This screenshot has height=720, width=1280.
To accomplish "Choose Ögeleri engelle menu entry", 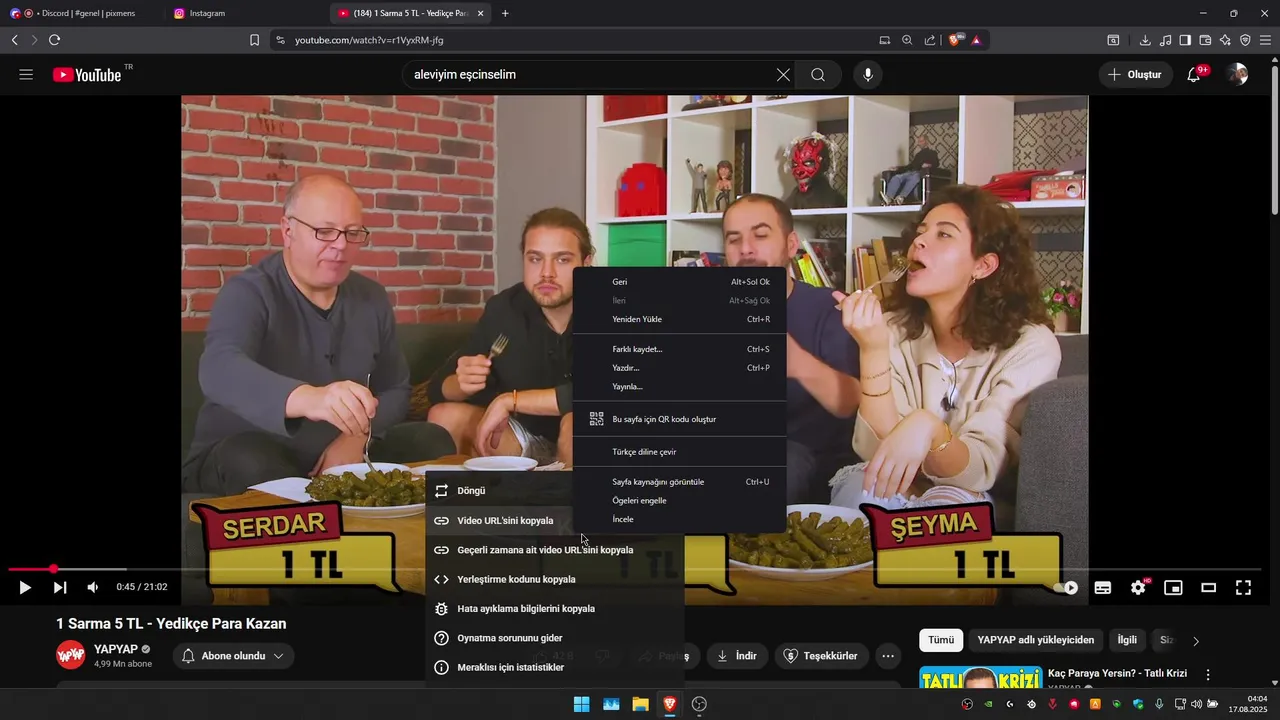I will [x=680, y=500].
